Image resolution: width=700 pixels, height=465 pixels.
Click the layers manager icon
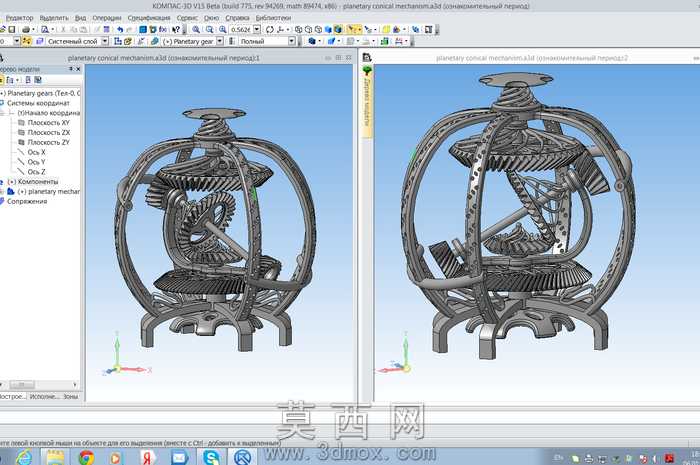click(39, 41)
